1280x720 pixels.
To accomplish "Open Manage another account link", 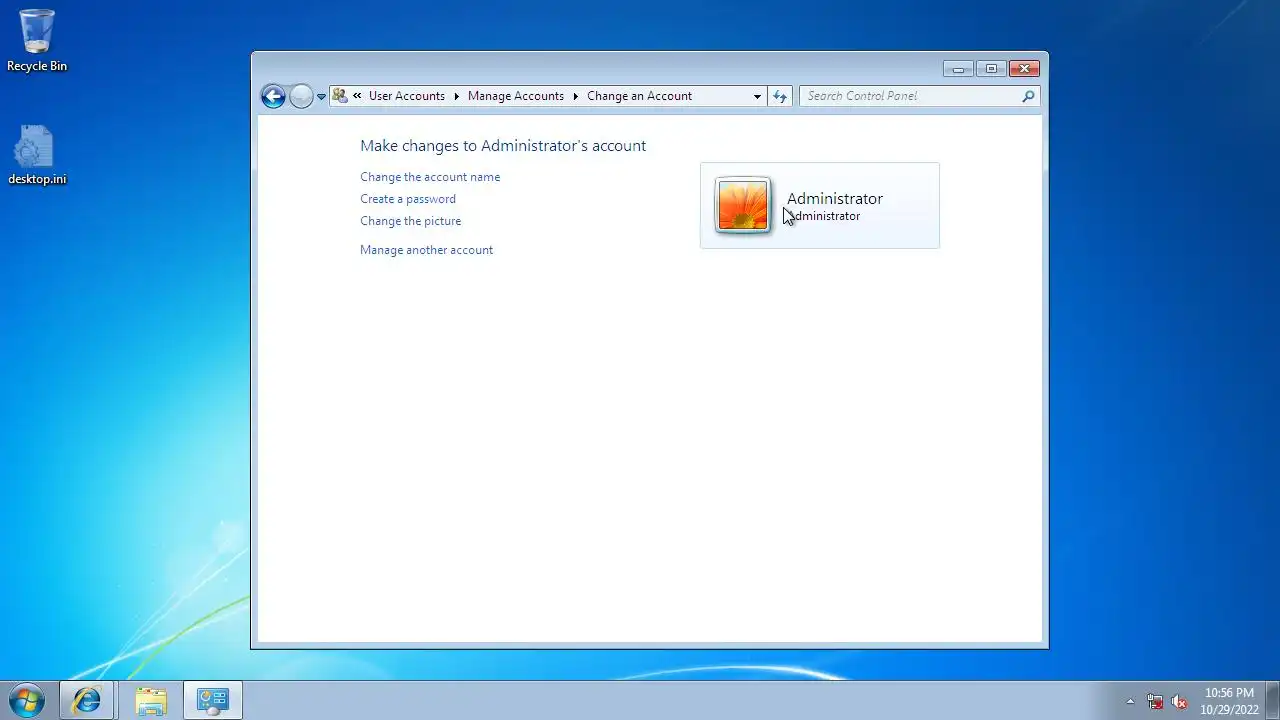I will [x=426, y=250].
